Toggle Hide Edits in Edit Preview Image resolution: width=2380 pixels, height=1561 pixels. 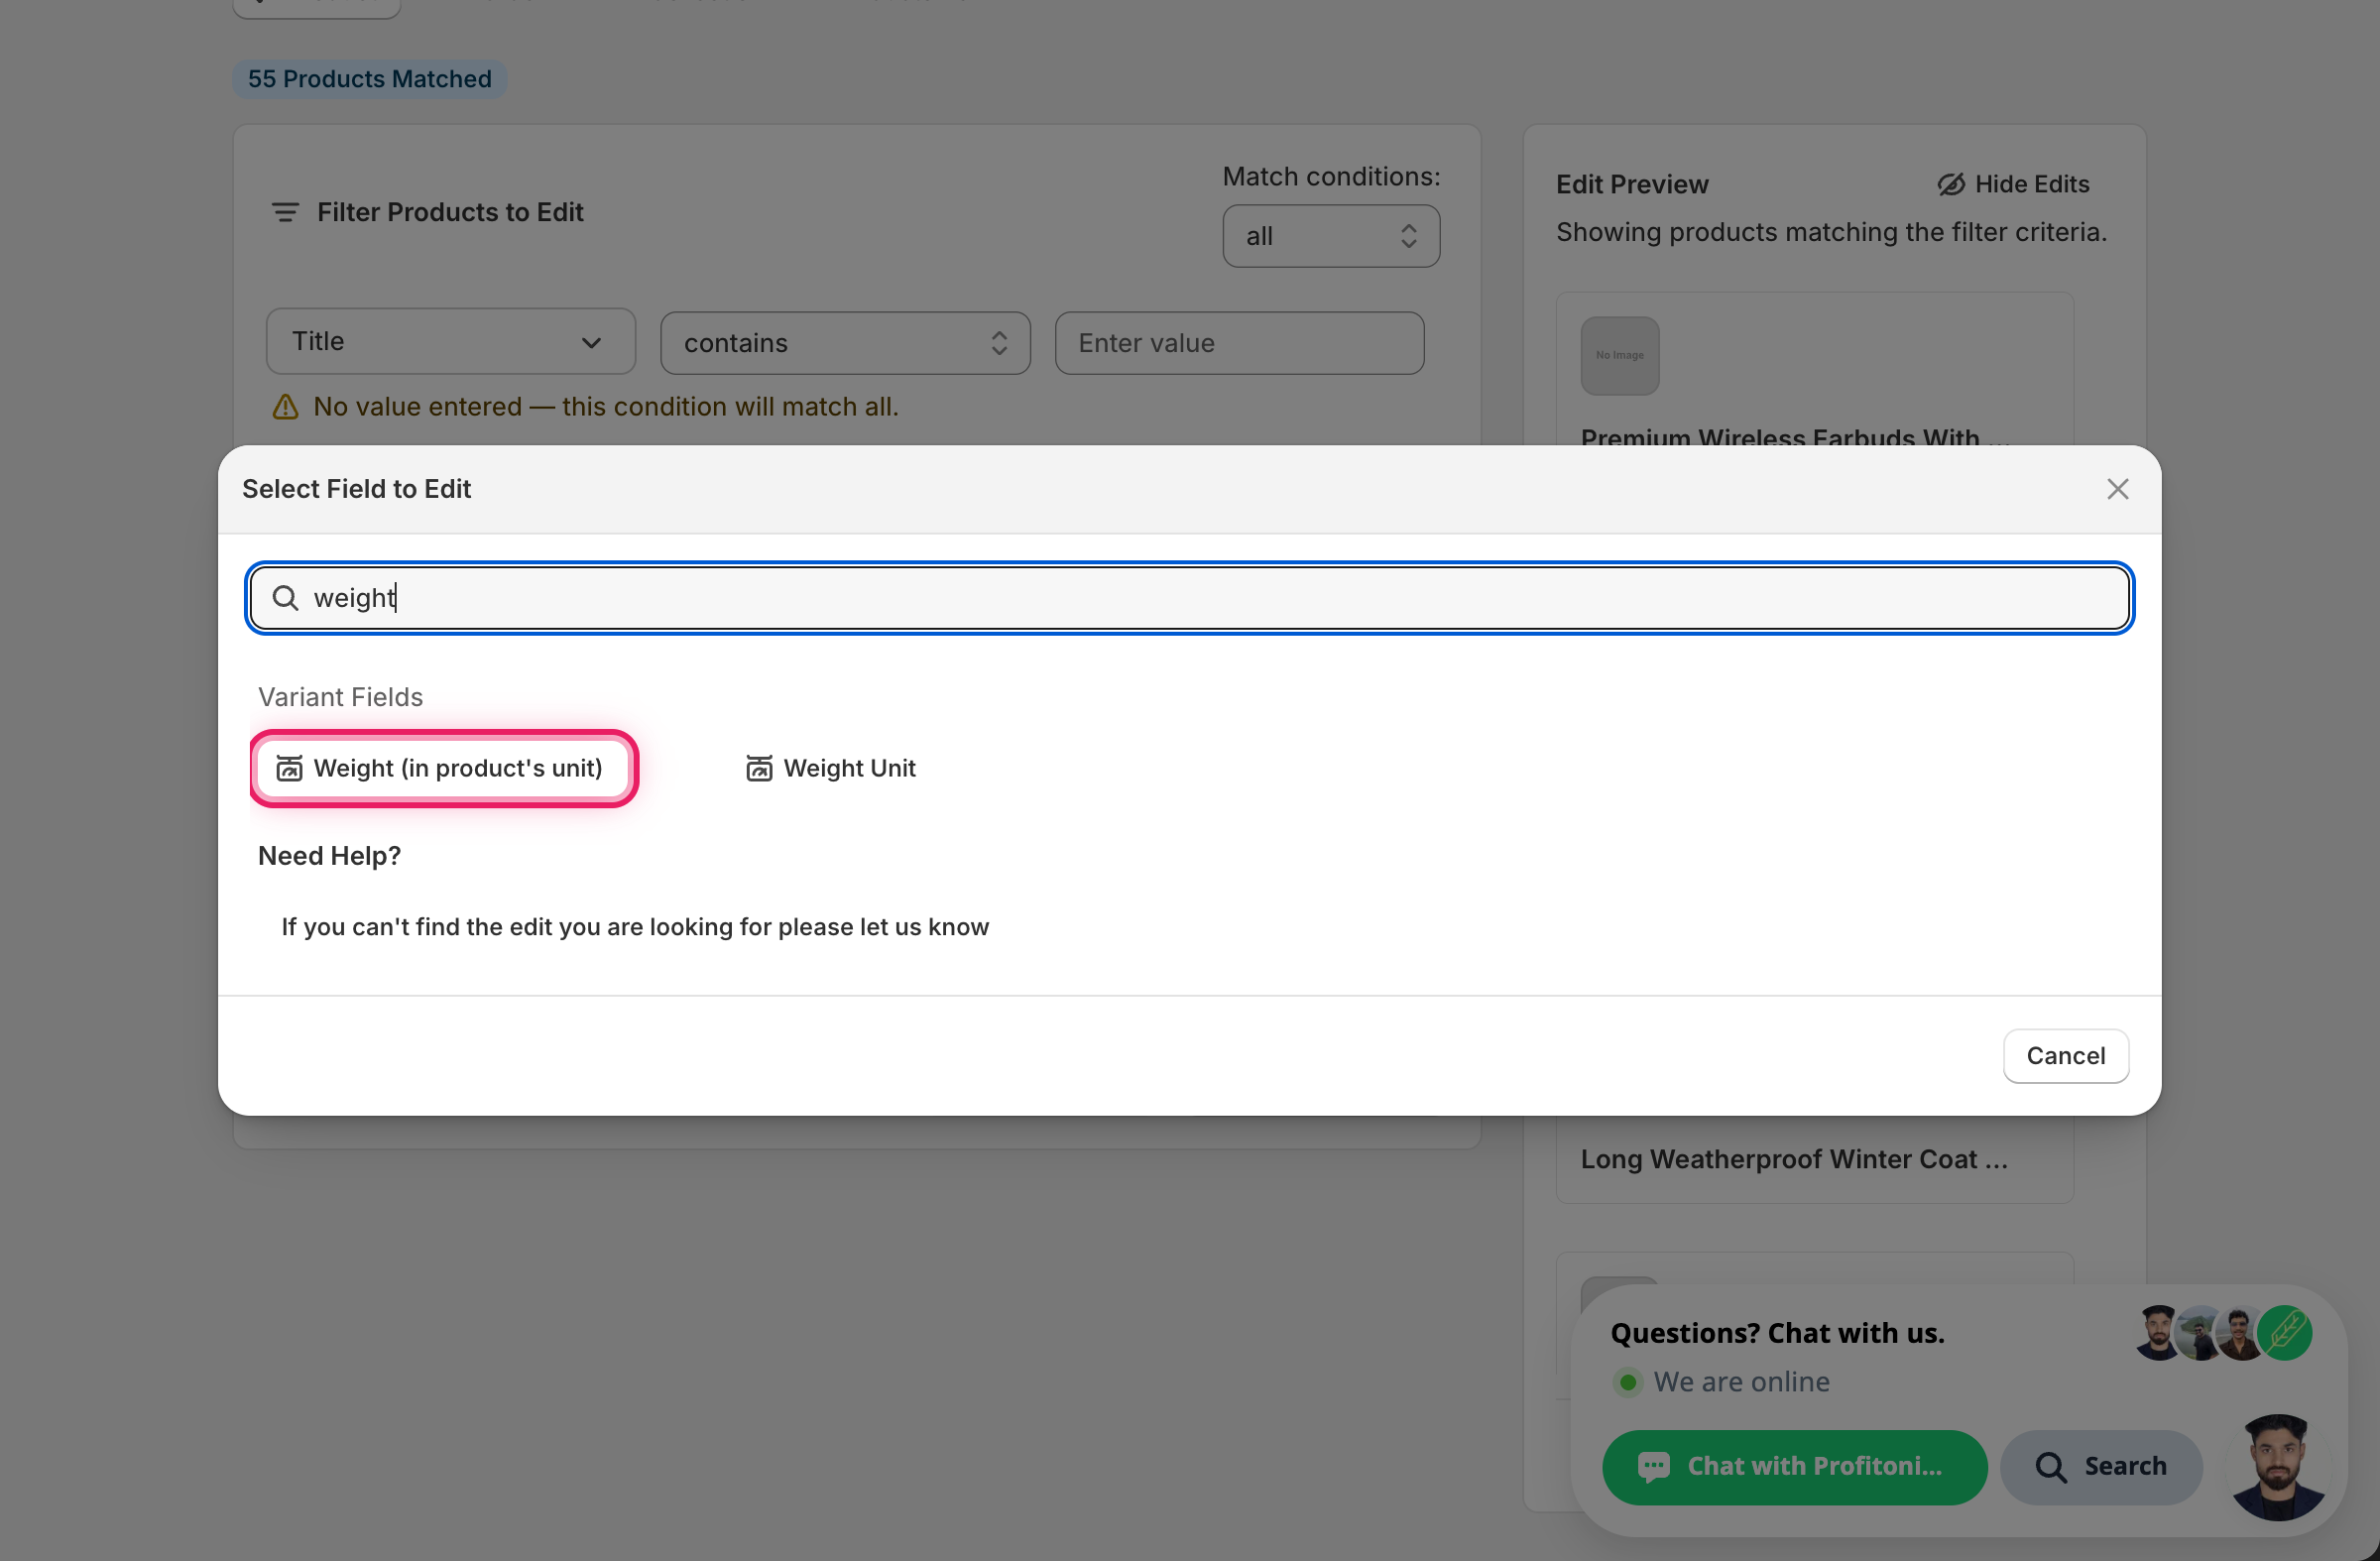2013,184
